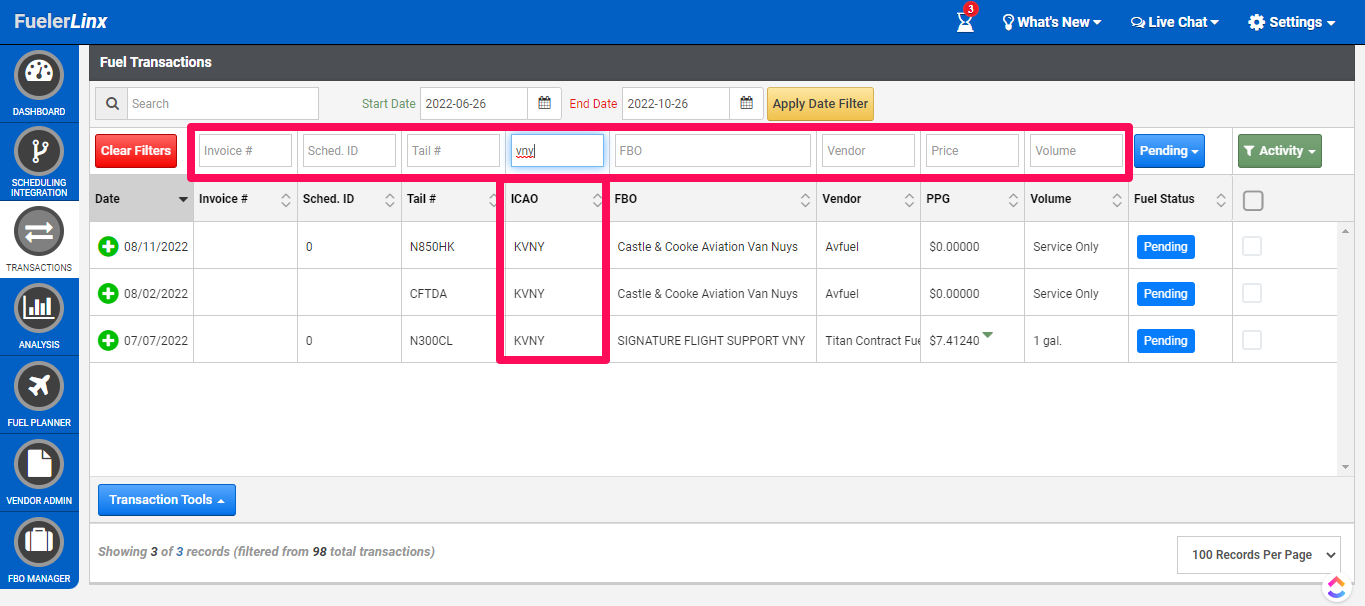Viewport: 1365px width, 606px height.
Task: Click the Start Date input 2022-06-26
Action: (474, 103)
